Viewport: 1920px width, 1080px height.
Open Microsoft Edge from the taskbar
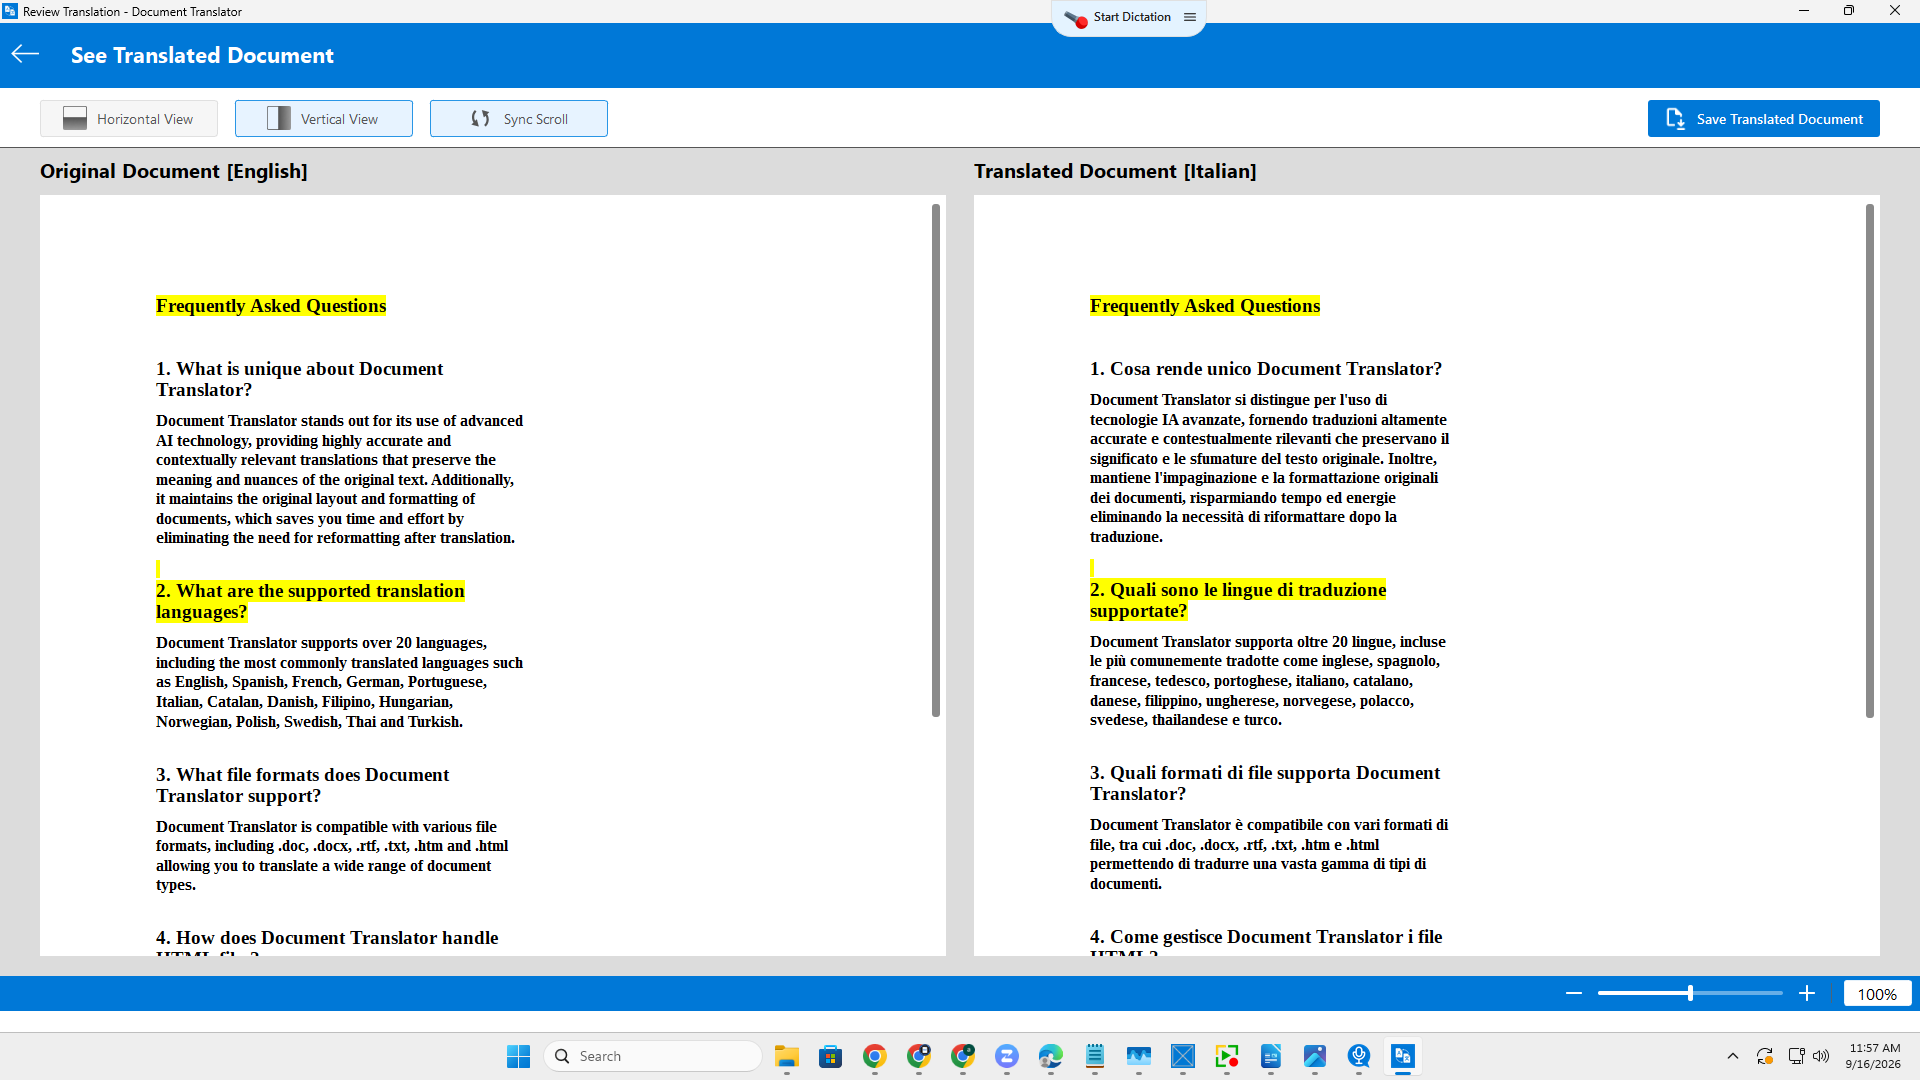point(1051,1056)
